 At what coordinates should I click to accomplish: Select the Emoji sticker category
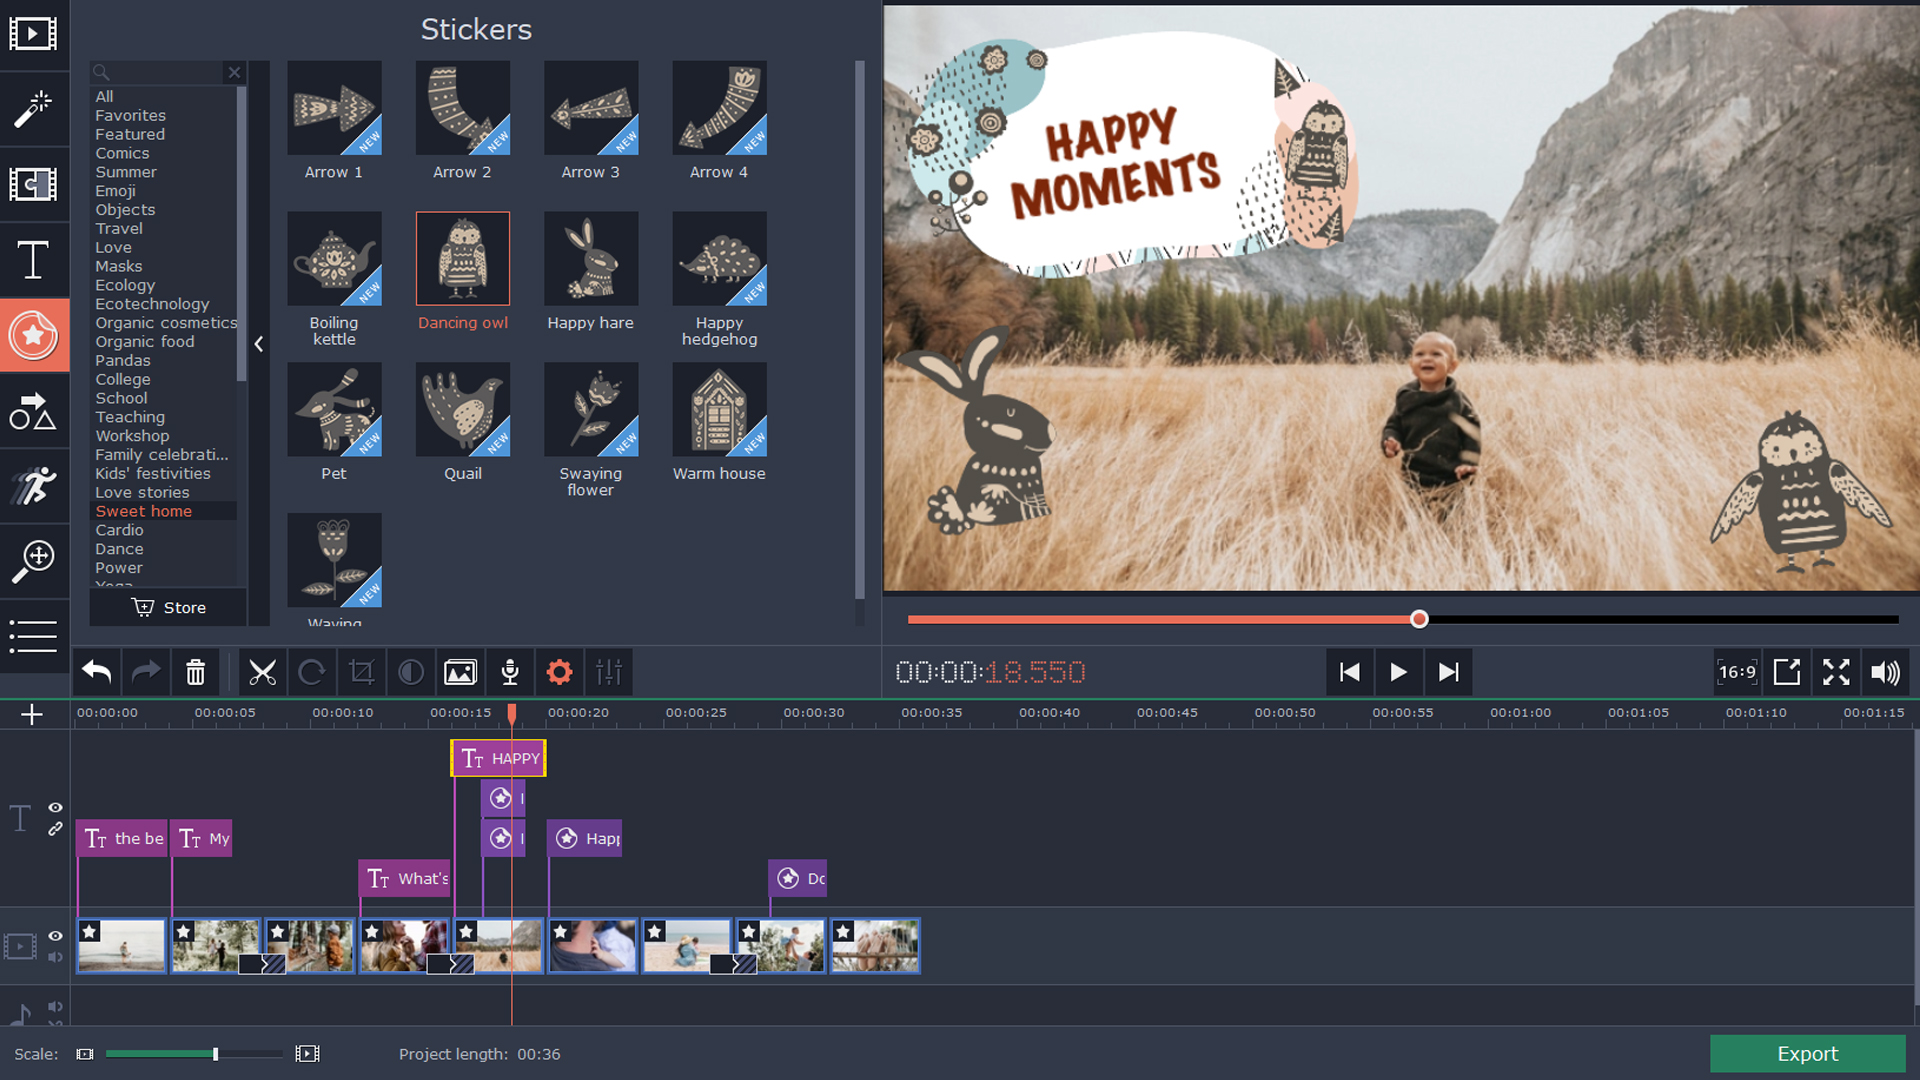point(115,190)
